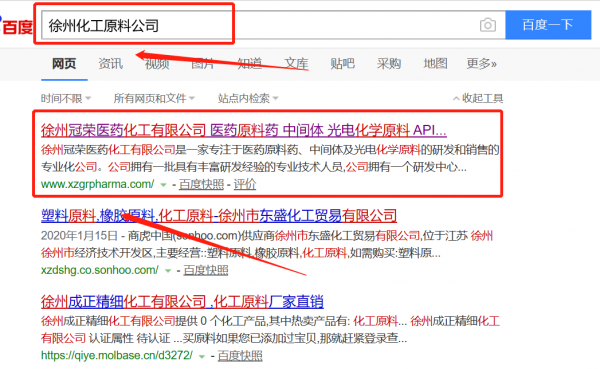This screenshot has height=369, width=600.
Task: Open the 徐州市东盛化工贸易有限公司 result title
Action: [x=219, y=216]
